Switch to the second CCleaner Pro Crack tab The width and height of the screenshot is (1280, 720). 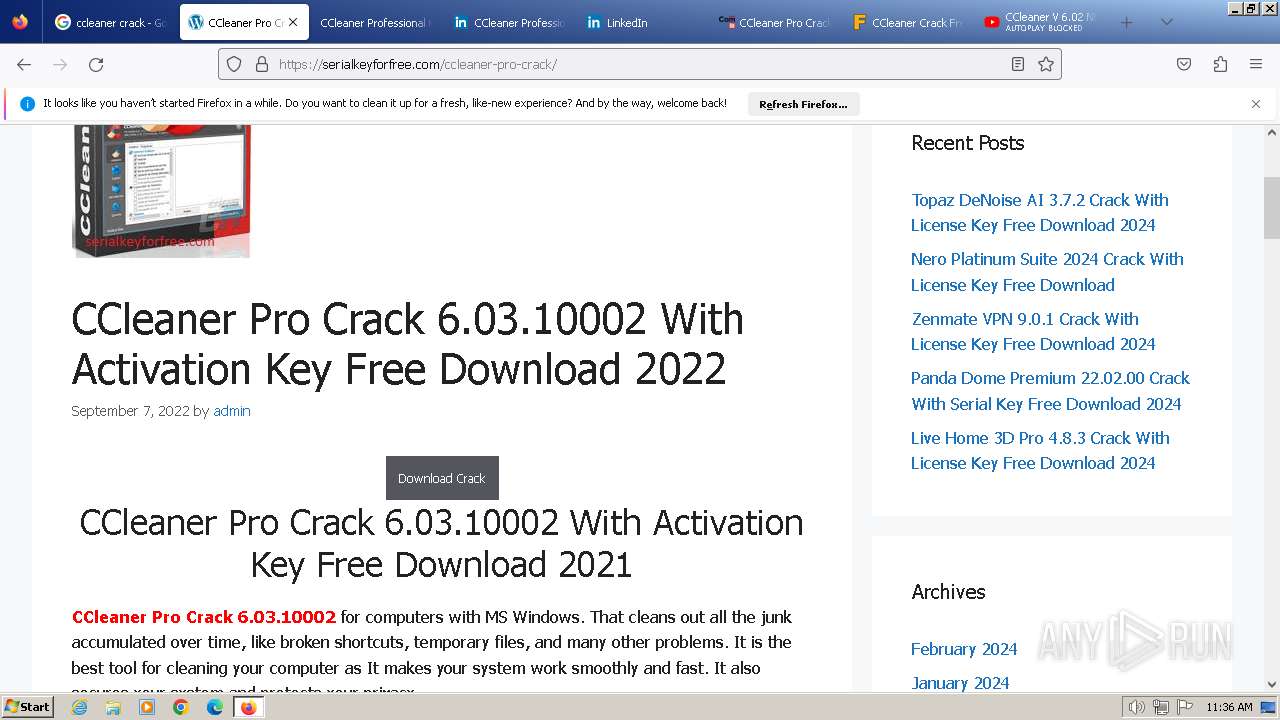click(x=774, y=22)
